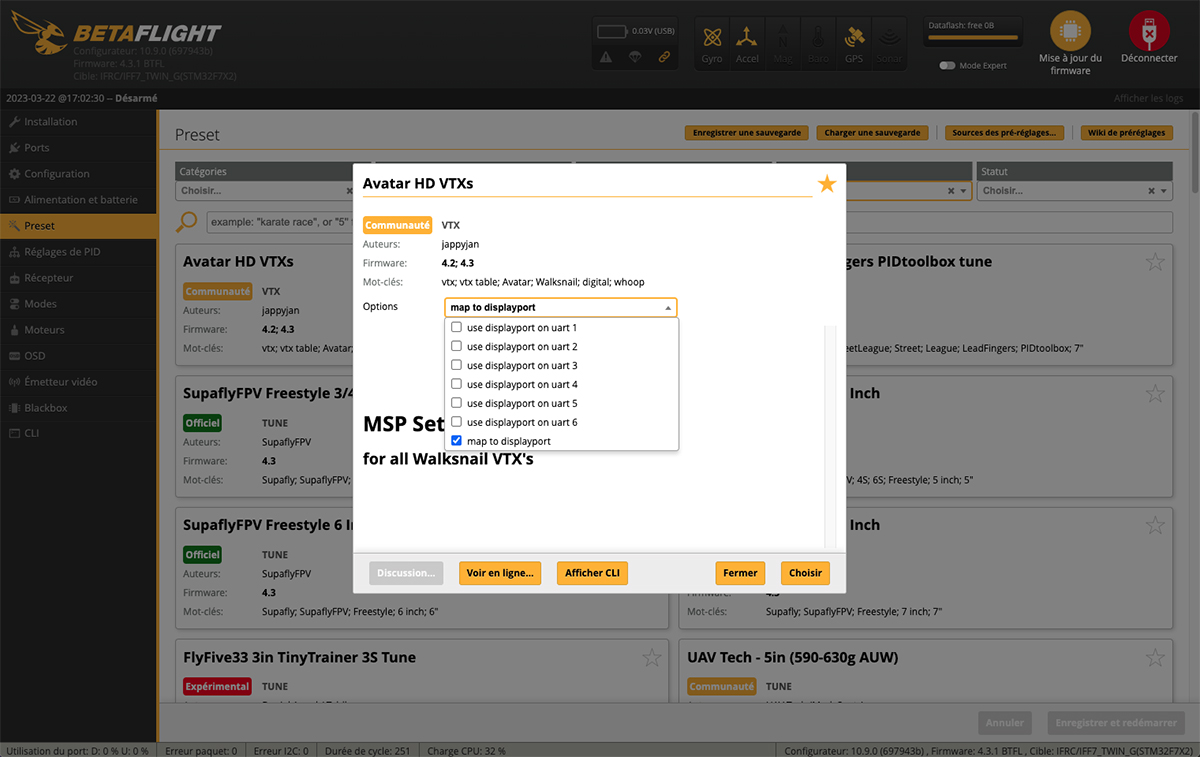1200x757 pixels.
Task: Click the magnifier icon beside the preset search
Action: coord(186,222)
